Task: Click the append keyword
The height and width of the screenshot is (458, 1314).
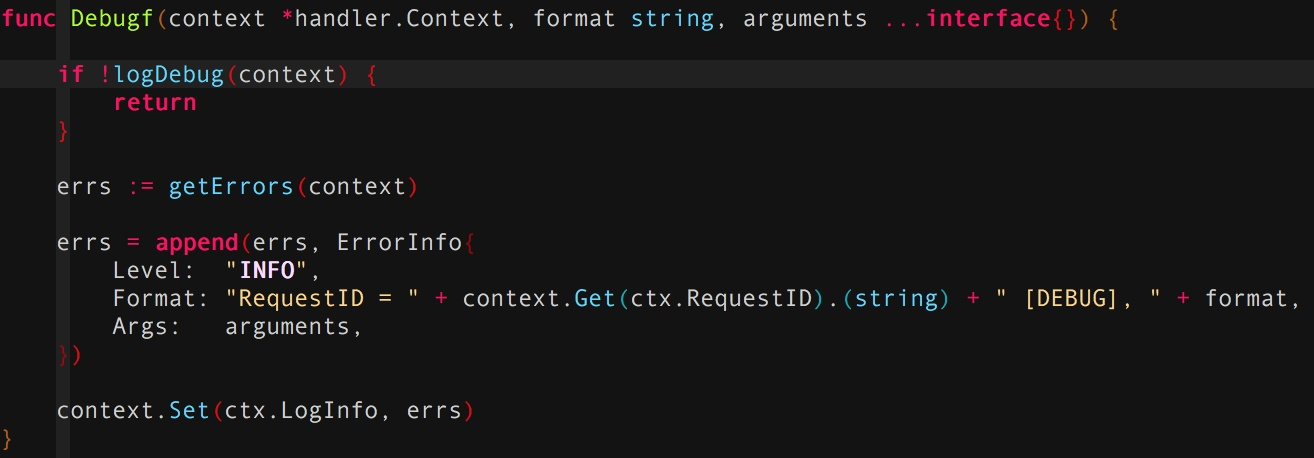Action: coord(196,242)
